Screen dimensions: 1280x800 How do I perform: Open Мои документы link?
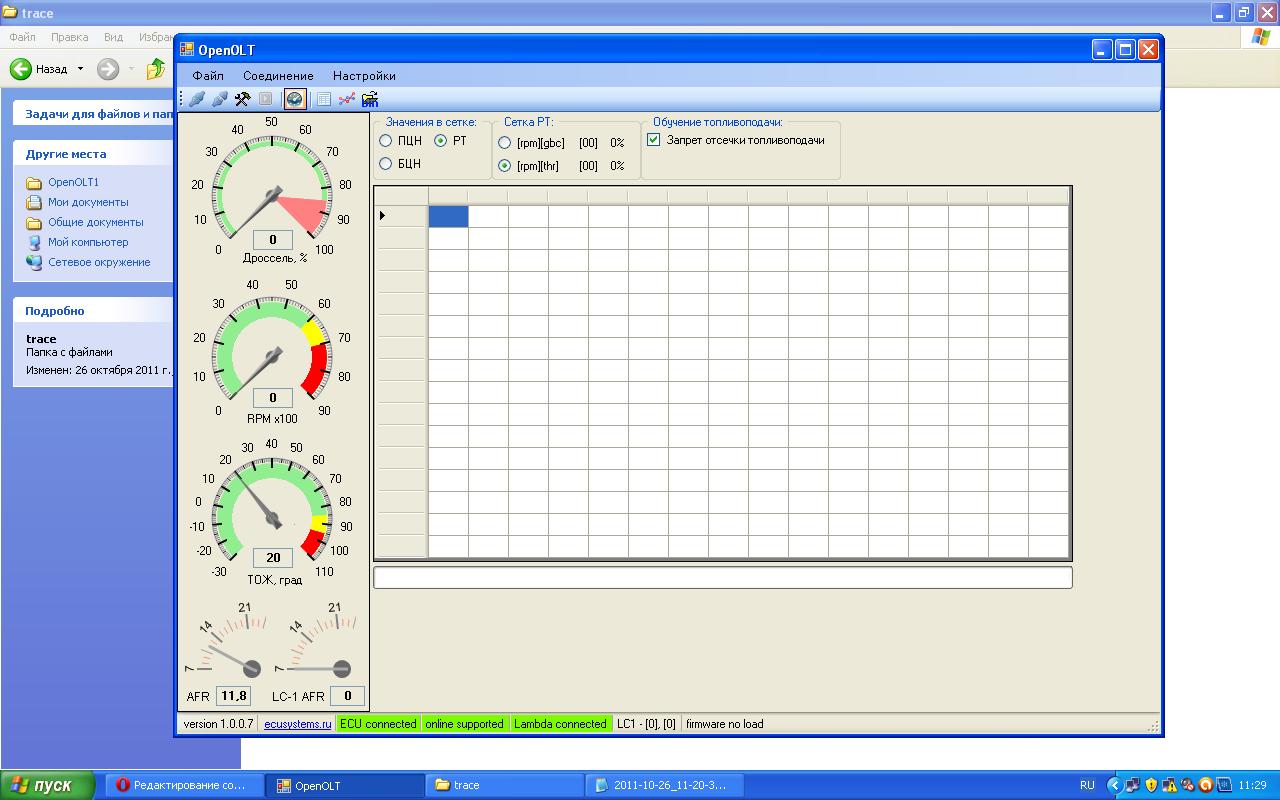(88, 202)
